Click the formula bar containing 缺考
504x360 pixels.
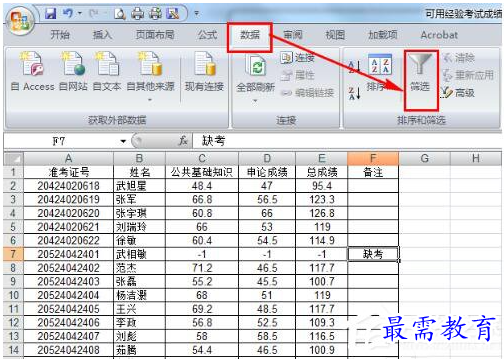point(347,141)
